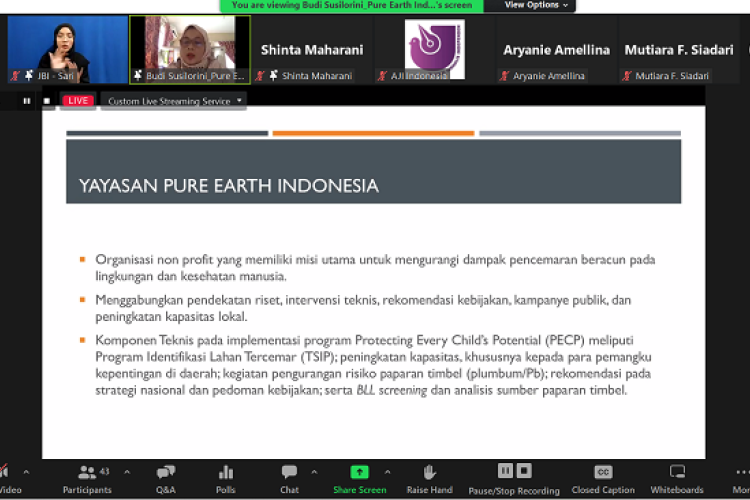
Task: Open the Chat panel
Action: (289, 477)
